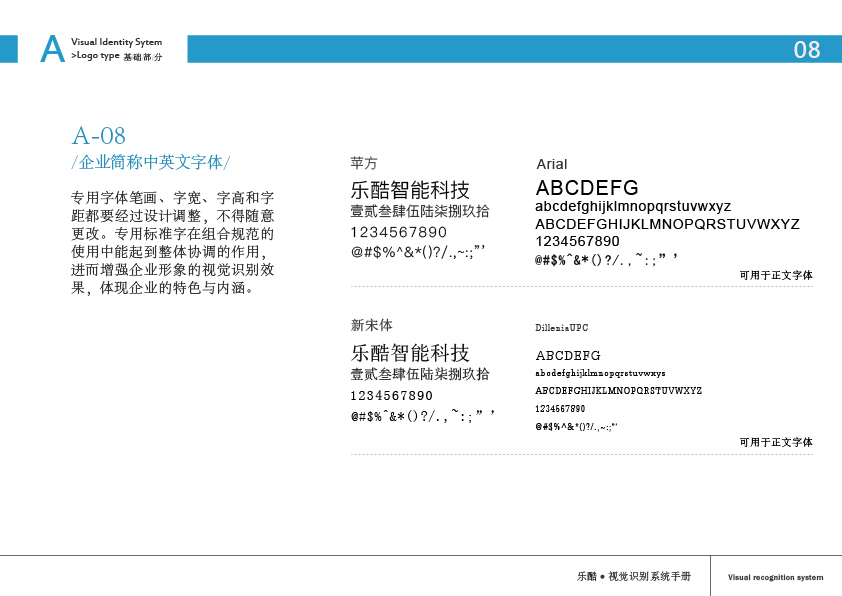Click the symbol sample line under Arial
Image resolution: width=842 pixels, height=596 pixels.
click(606, 259)
